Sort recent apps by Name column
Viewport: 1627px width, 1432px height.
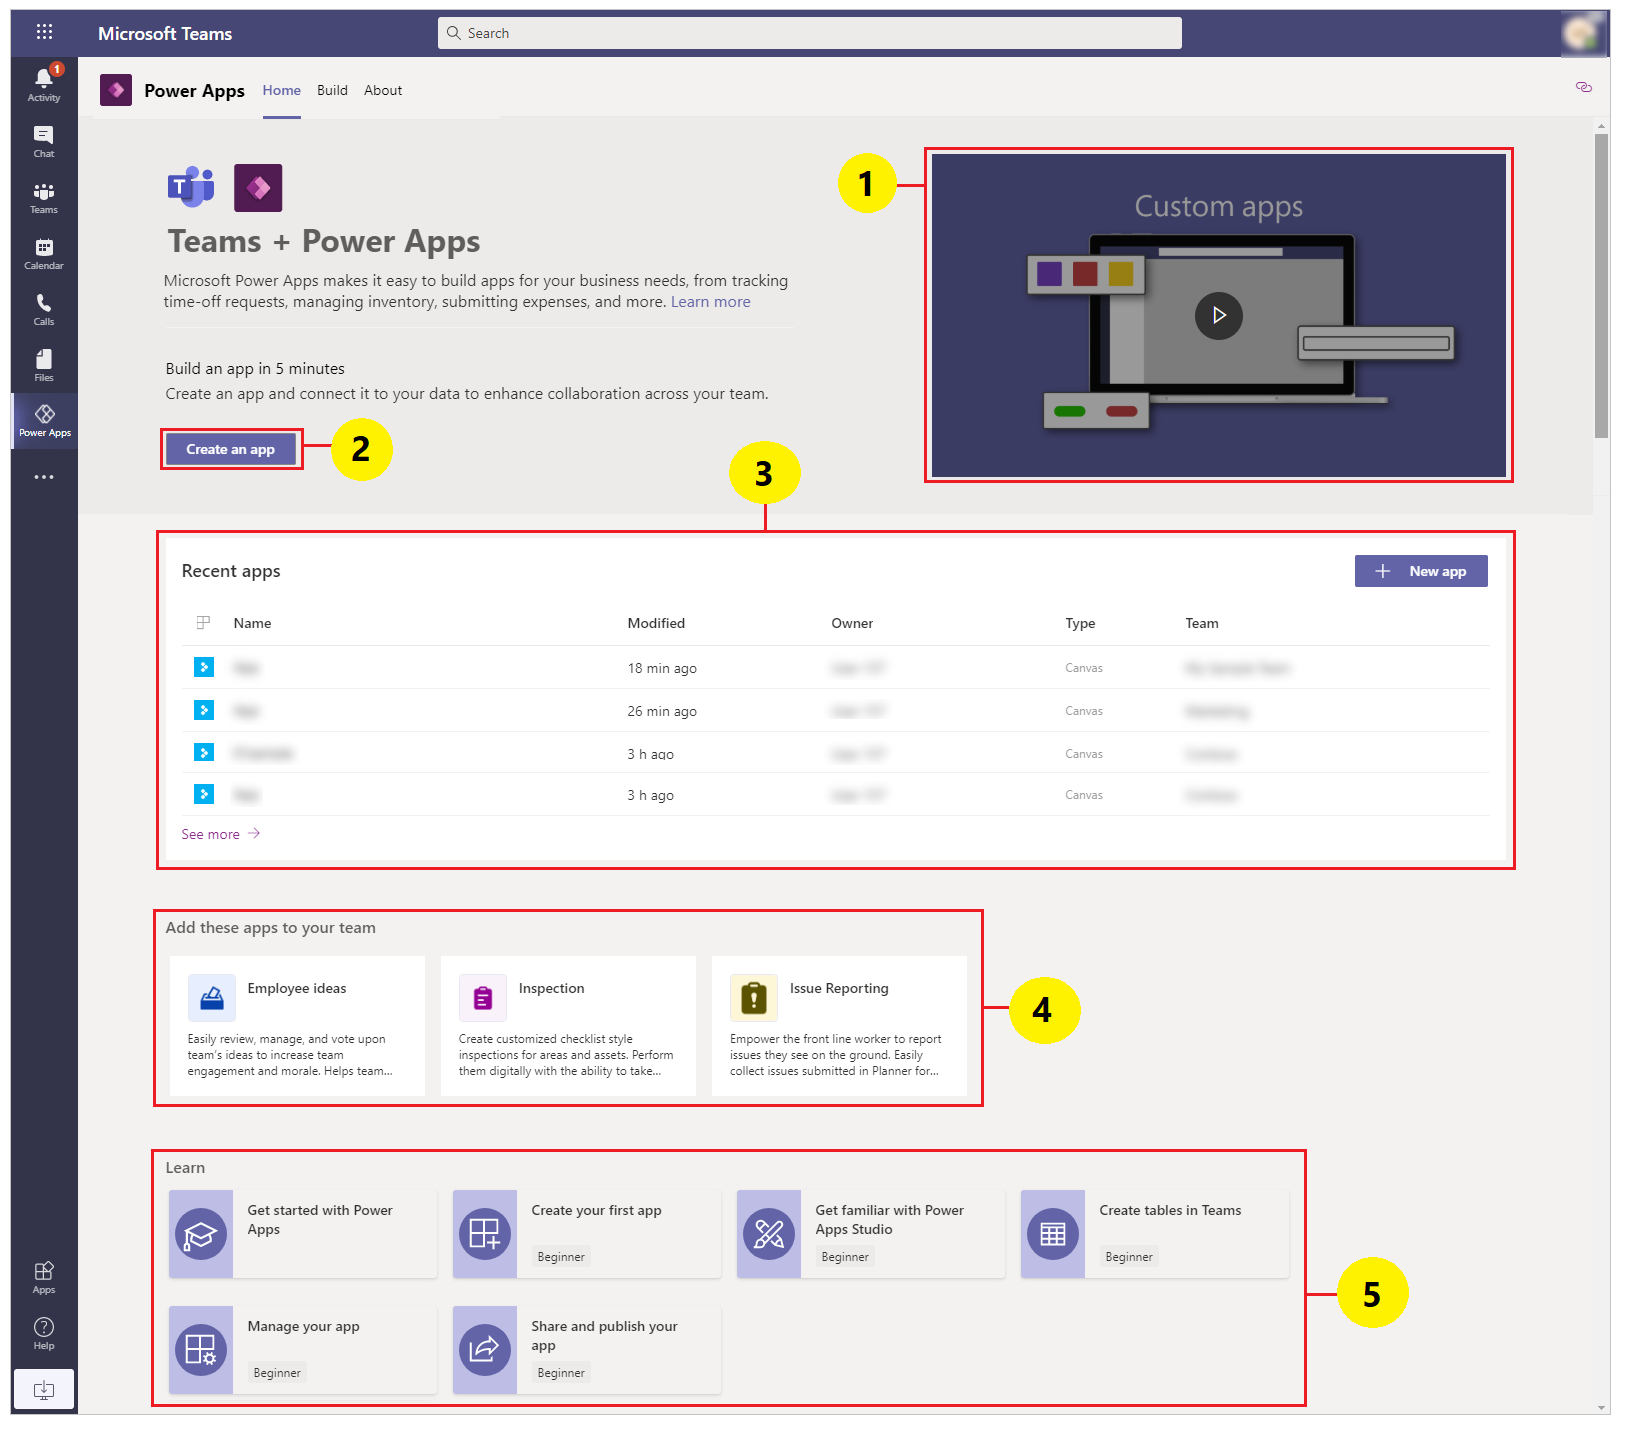(x=252, y=623)
